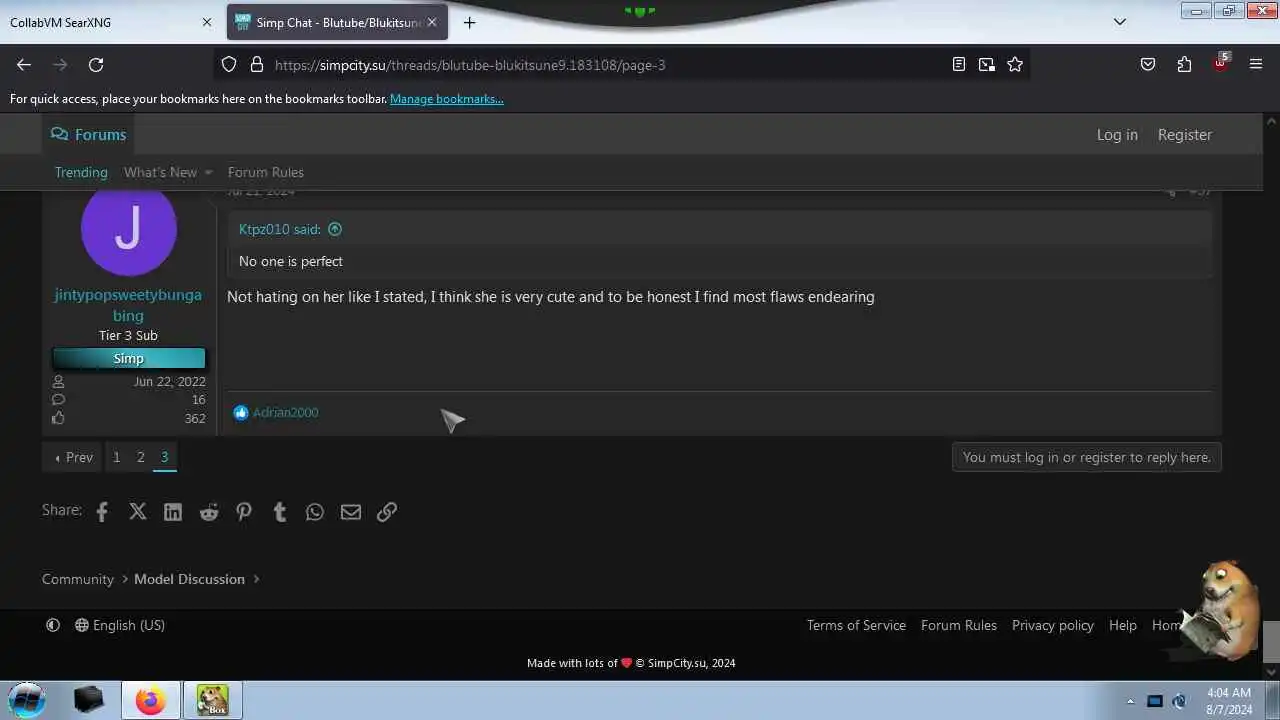Bookmark this page with the star icon
1280x720 pixels.
(x=1015, y=65)
